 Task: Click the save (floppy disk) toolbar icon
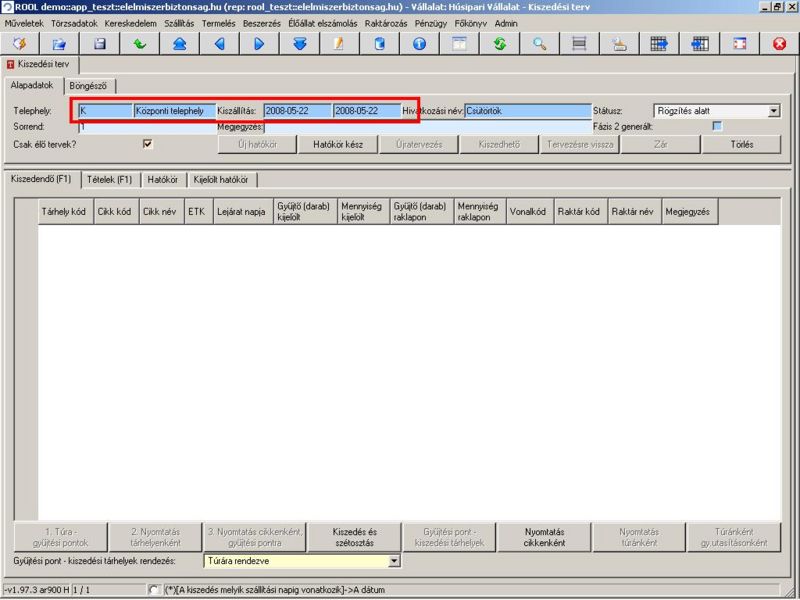99,44
